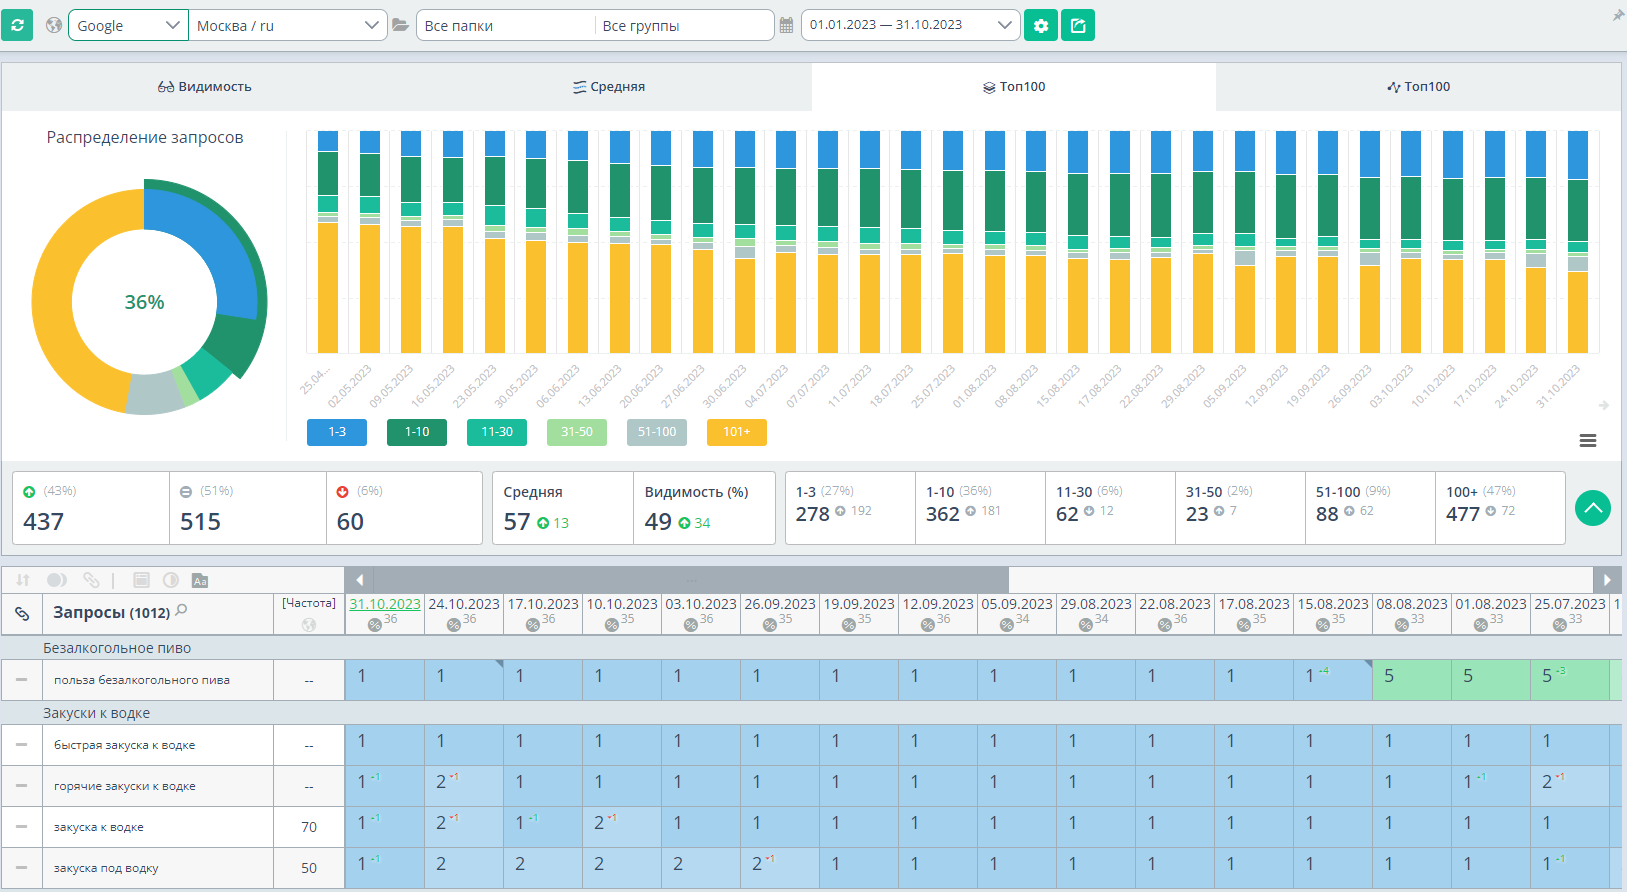The width and height of the screenshot is (1627, 892).
Task: Toggle the 11-30 teal legend swatch
Action: [497, 432]
